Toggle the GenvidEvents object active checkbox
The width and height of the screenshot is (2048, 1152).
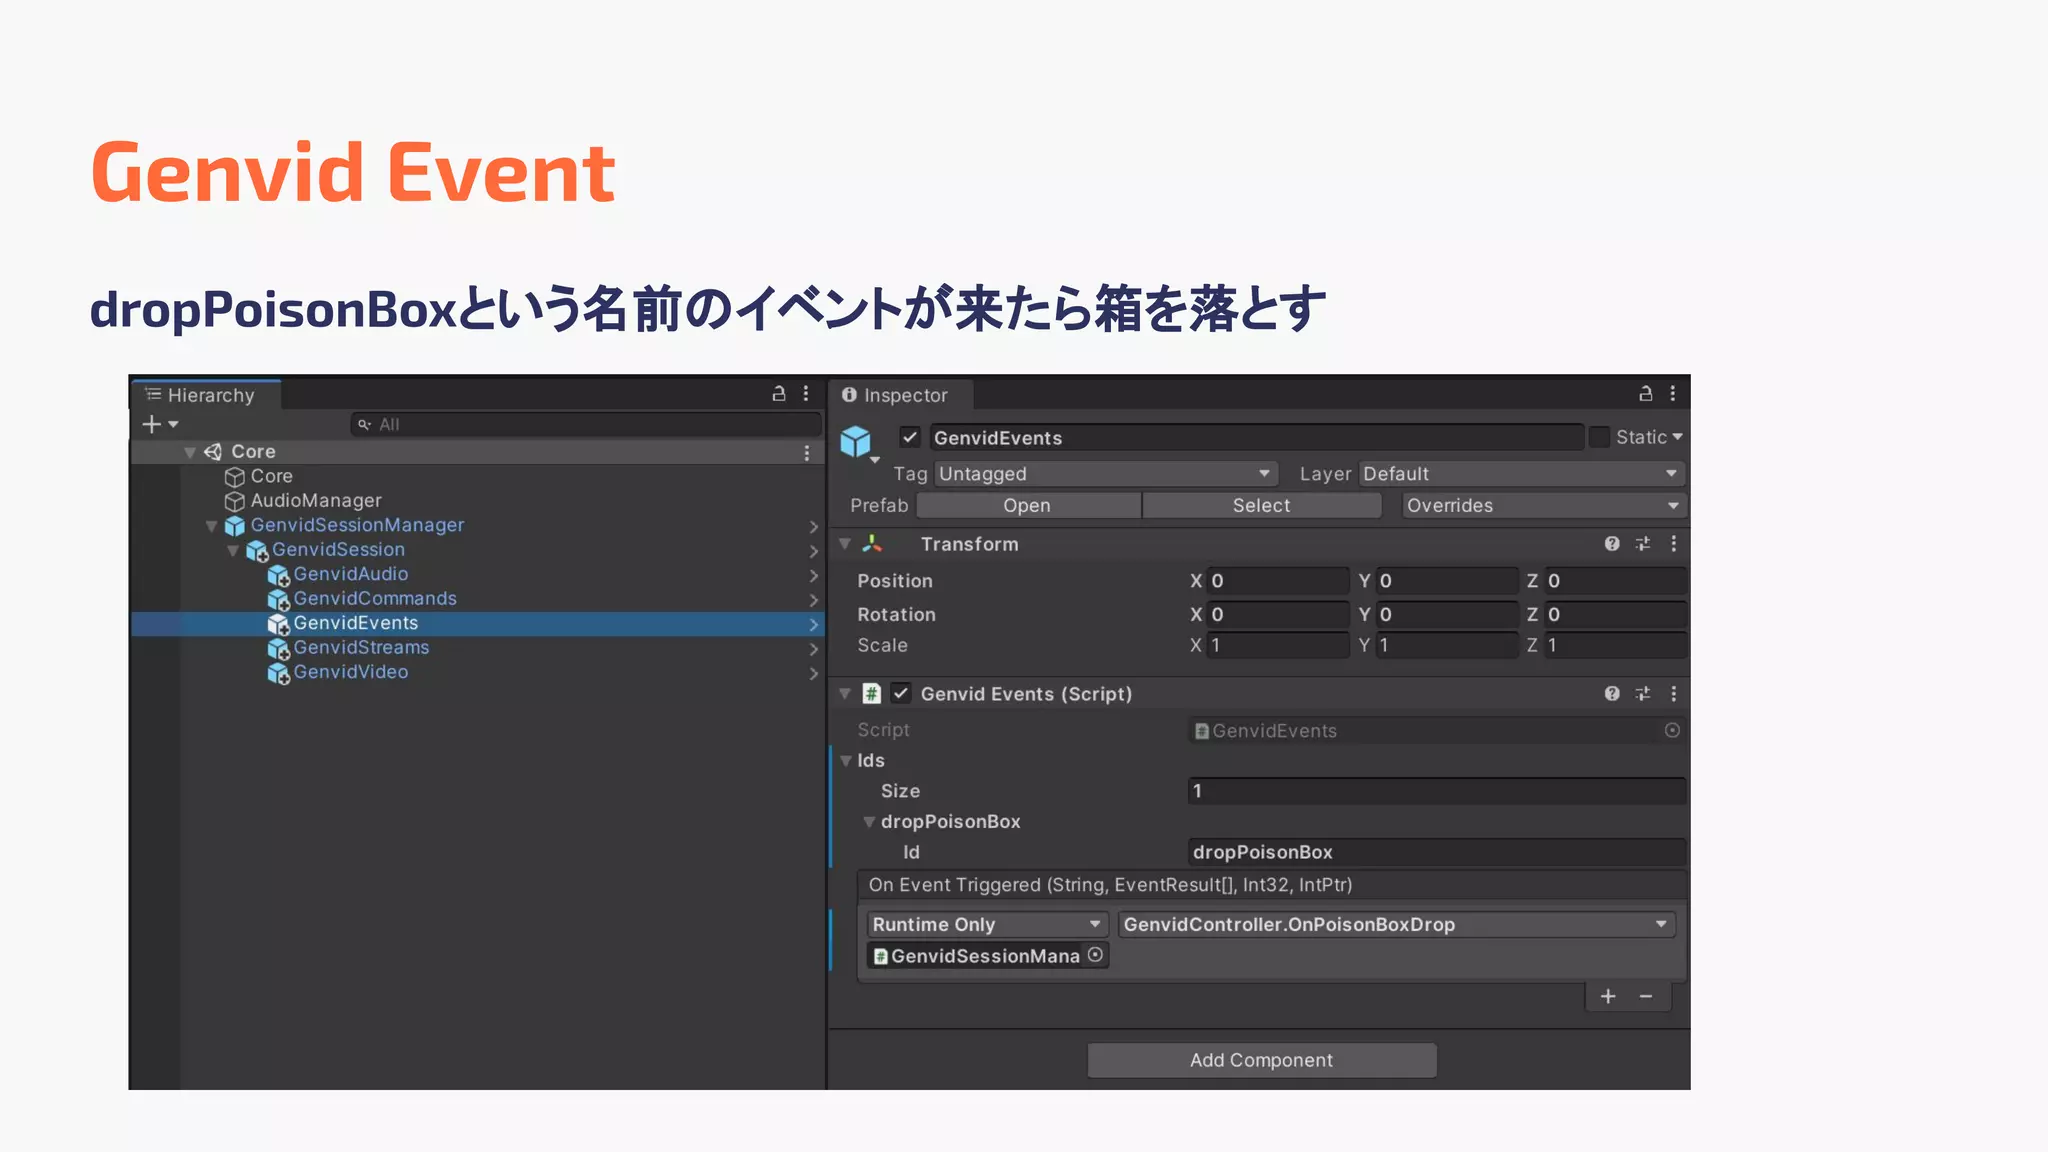[910, 437]
